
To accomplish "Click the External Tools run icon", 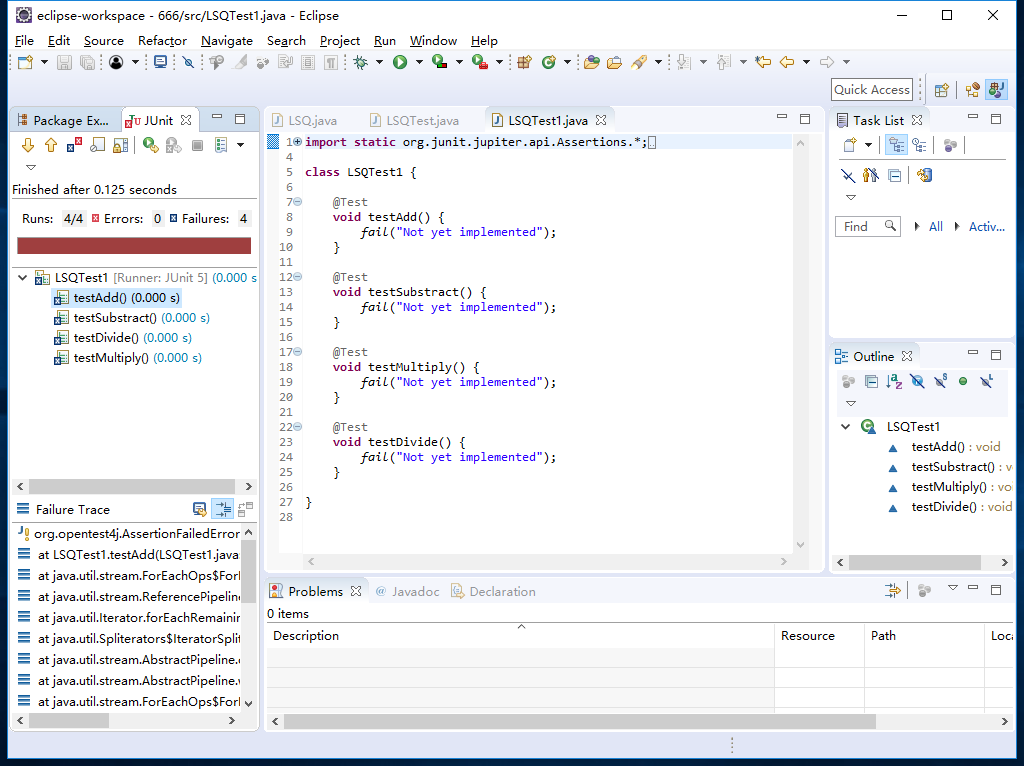I will click(x=480, y=62).
